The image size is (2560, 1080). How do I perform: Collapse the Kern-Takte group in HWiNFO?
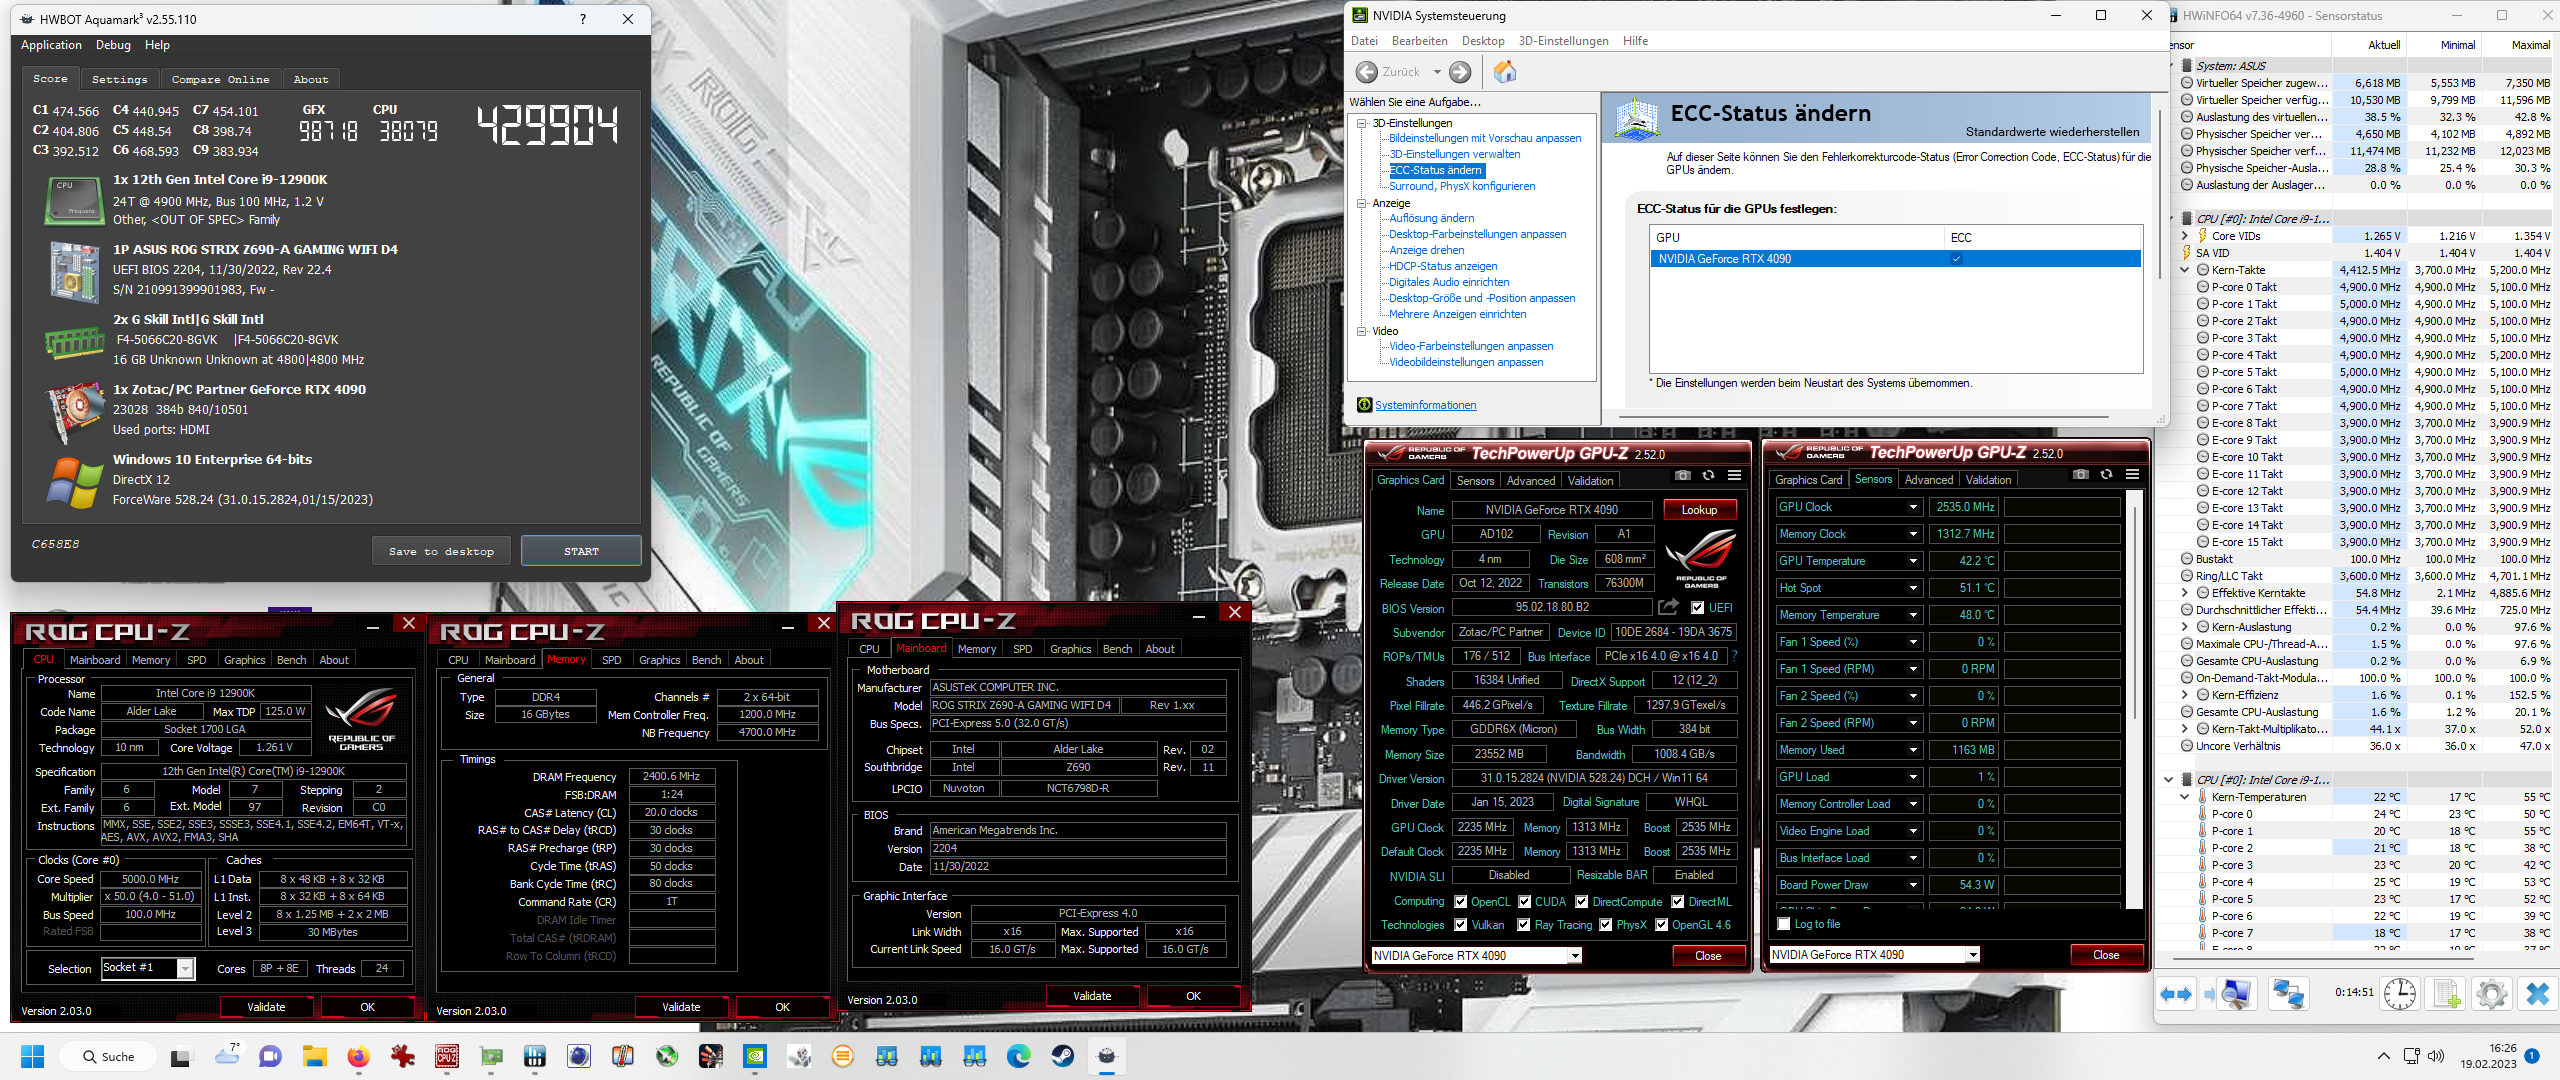tap(2185, 270)
